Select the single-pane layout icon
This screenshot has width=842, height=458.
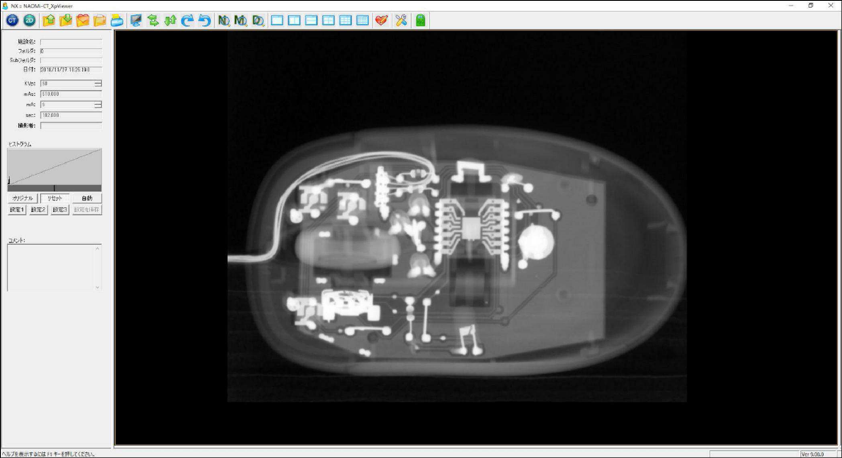277,20
